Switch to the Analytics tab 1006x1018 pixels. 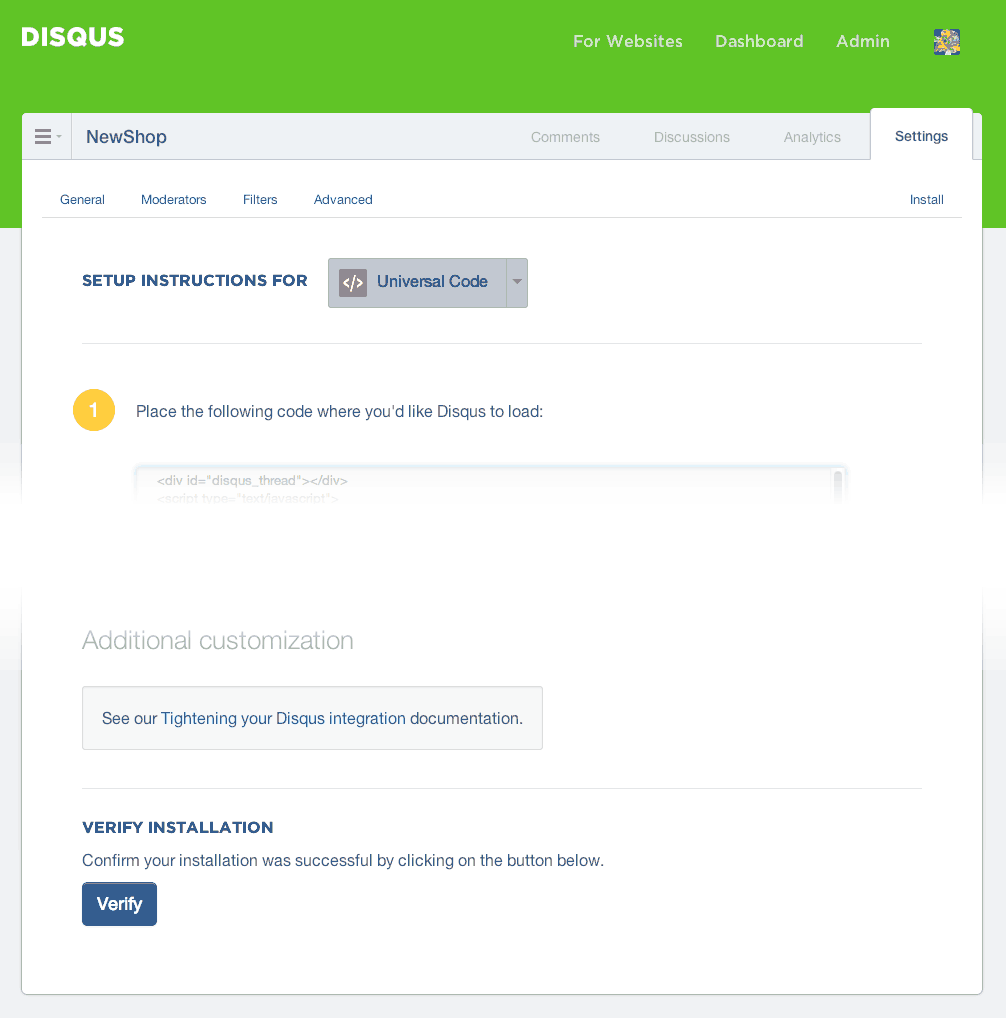point(812,137)
